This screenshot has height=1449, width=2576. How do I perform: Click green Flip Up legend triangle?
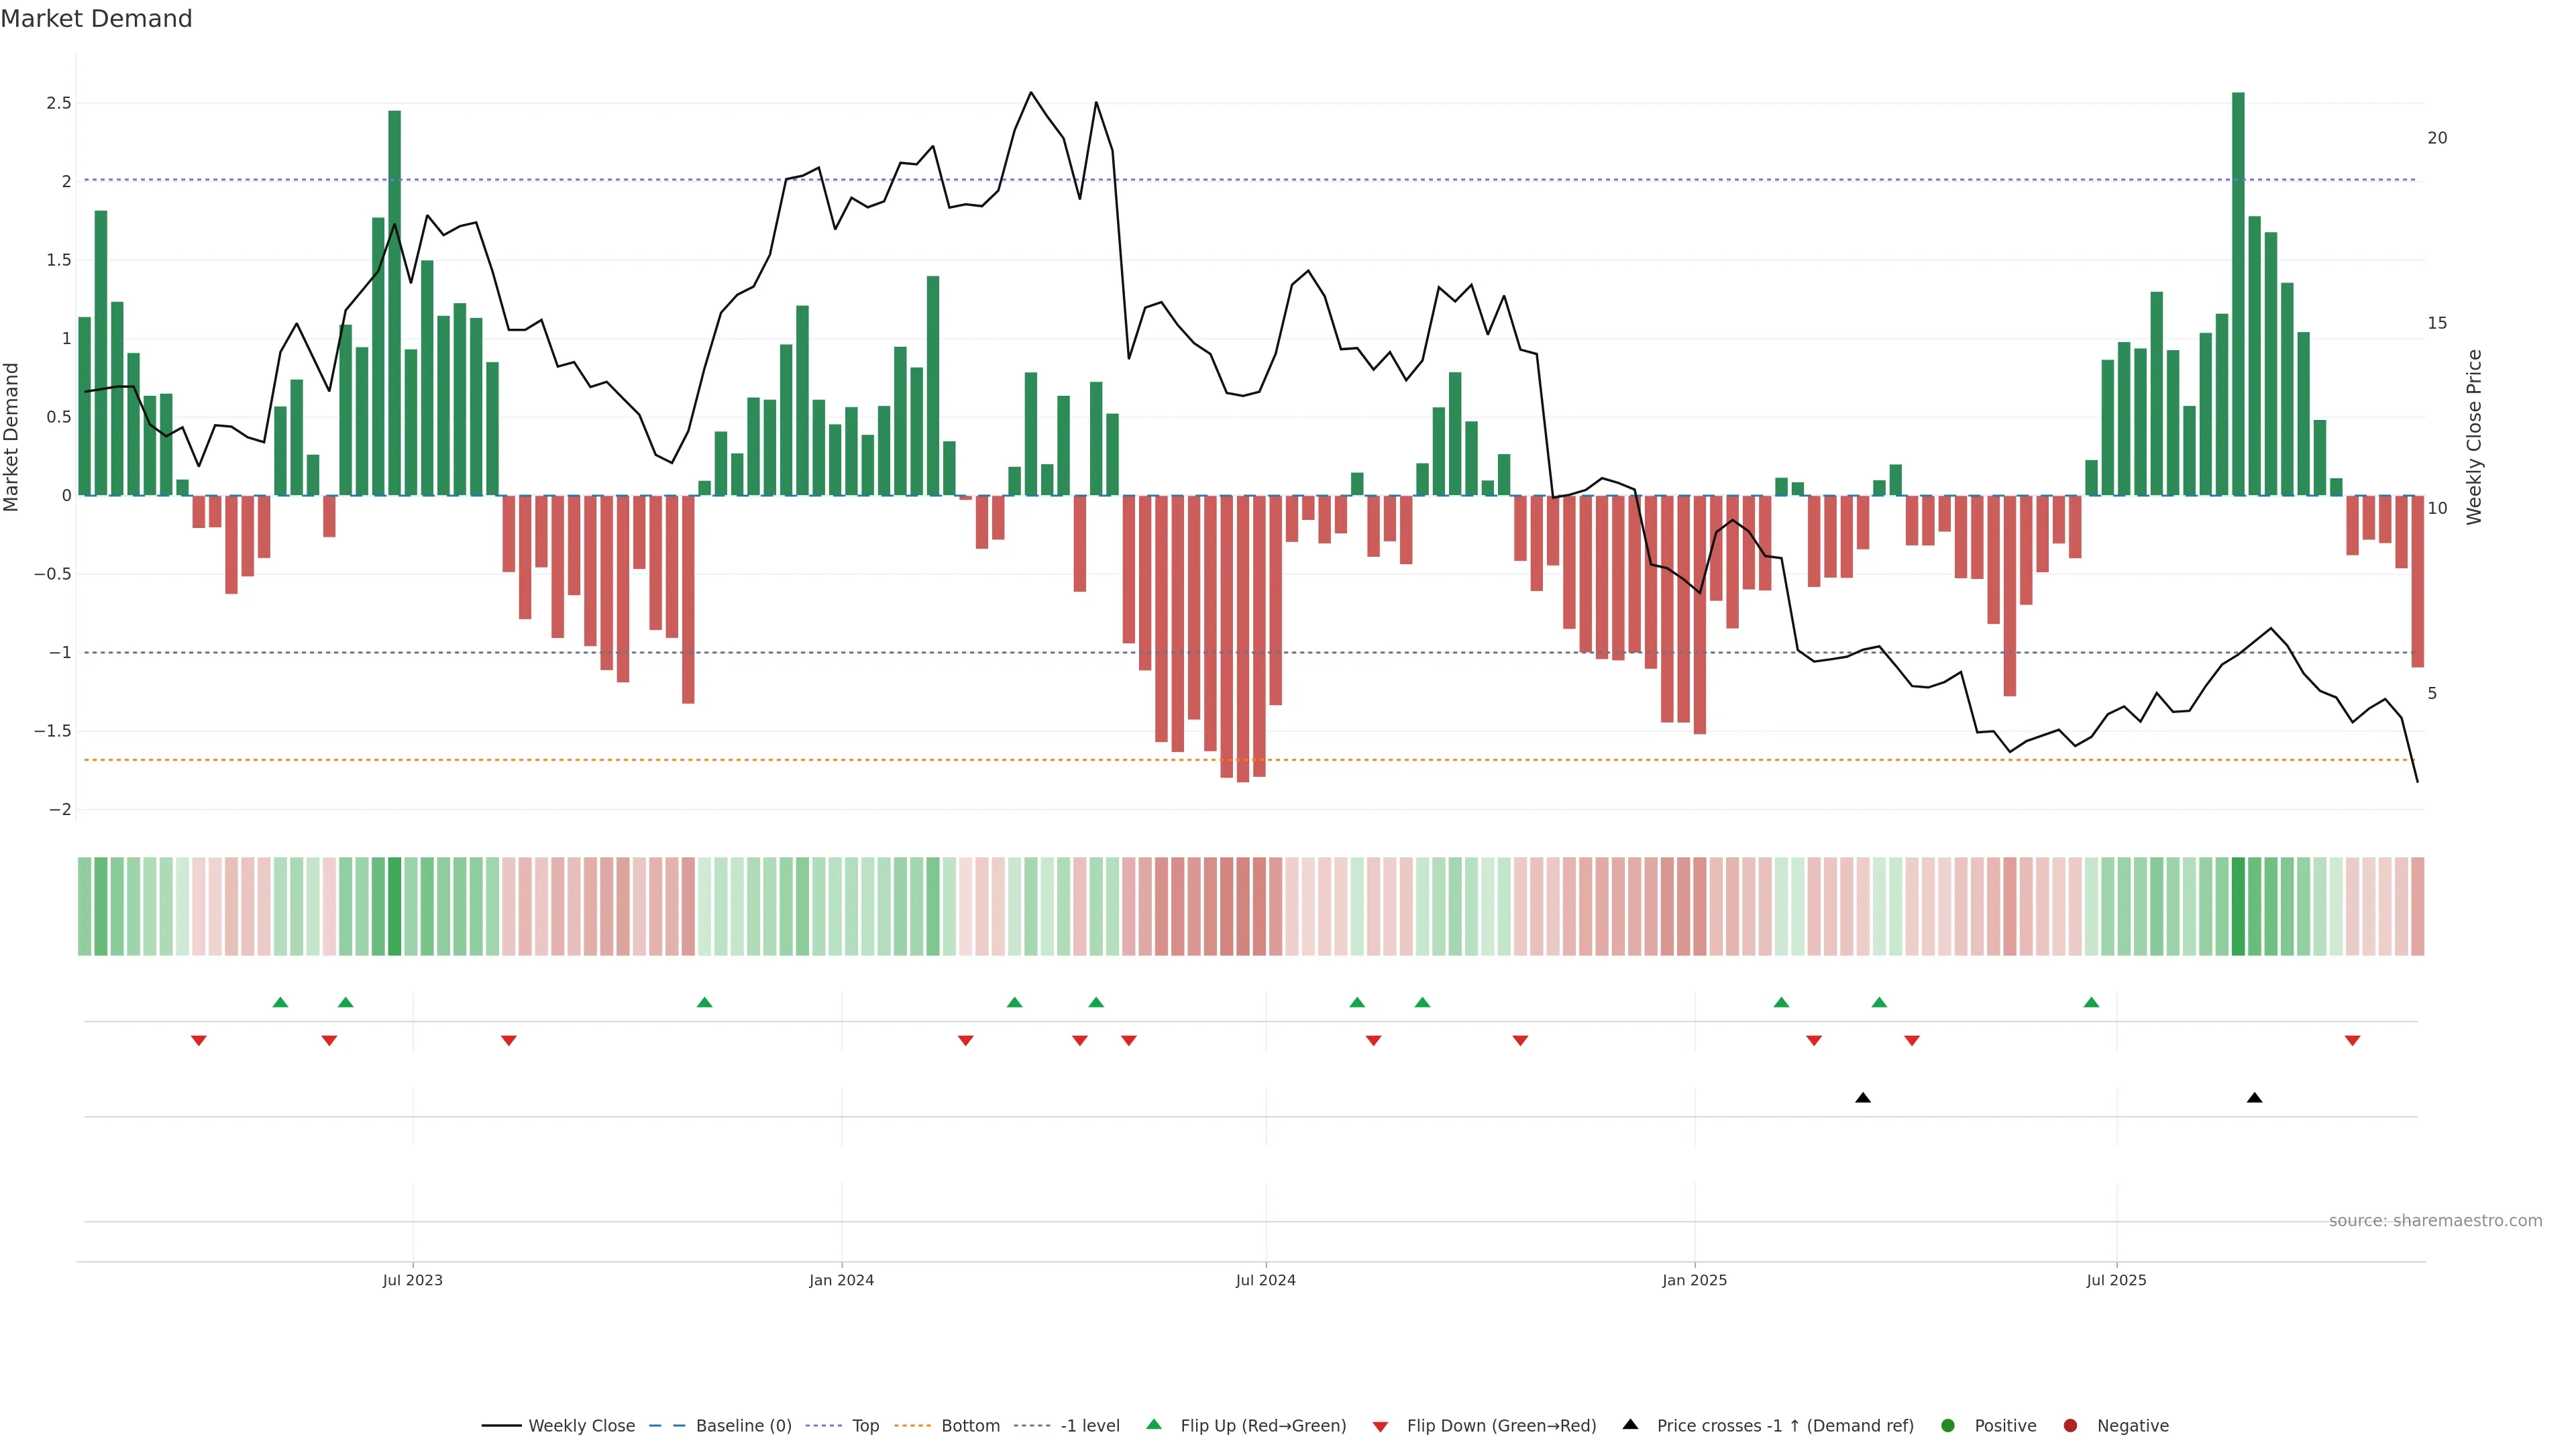click(1154, 1425)
